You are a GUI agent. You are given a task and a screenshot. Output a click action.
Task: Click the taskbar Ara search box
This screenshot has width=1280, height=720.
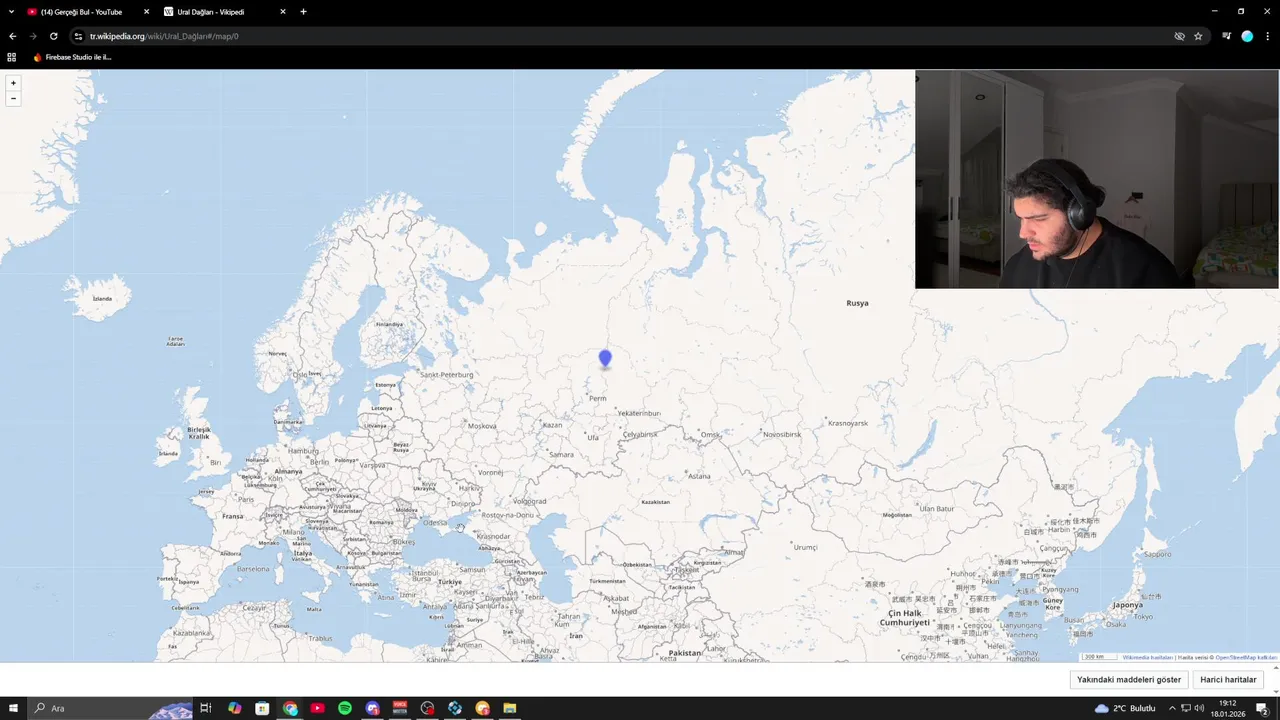110,708
